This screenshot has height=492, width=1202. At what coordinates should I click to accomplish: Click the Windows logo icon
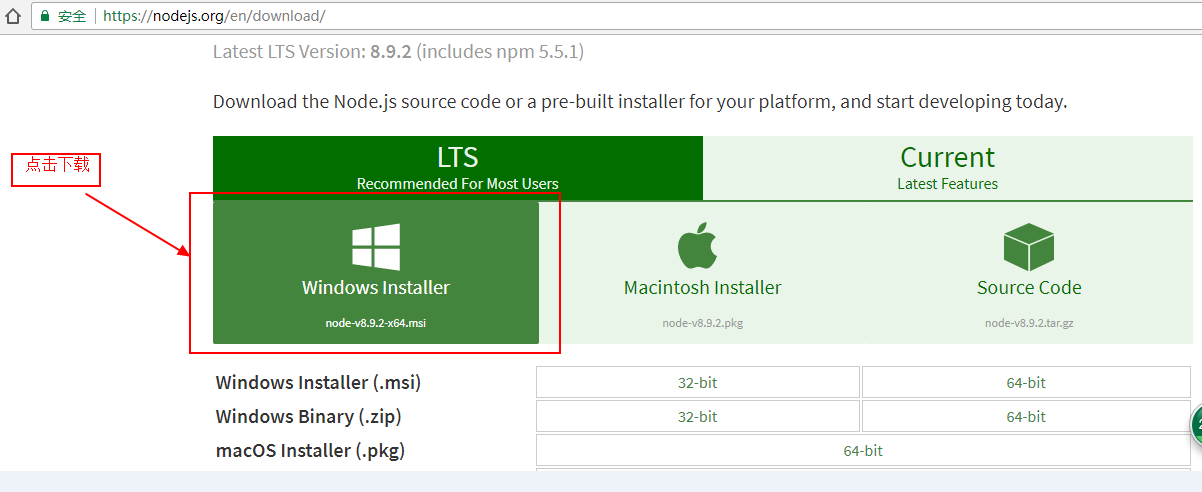pos(376,247)
